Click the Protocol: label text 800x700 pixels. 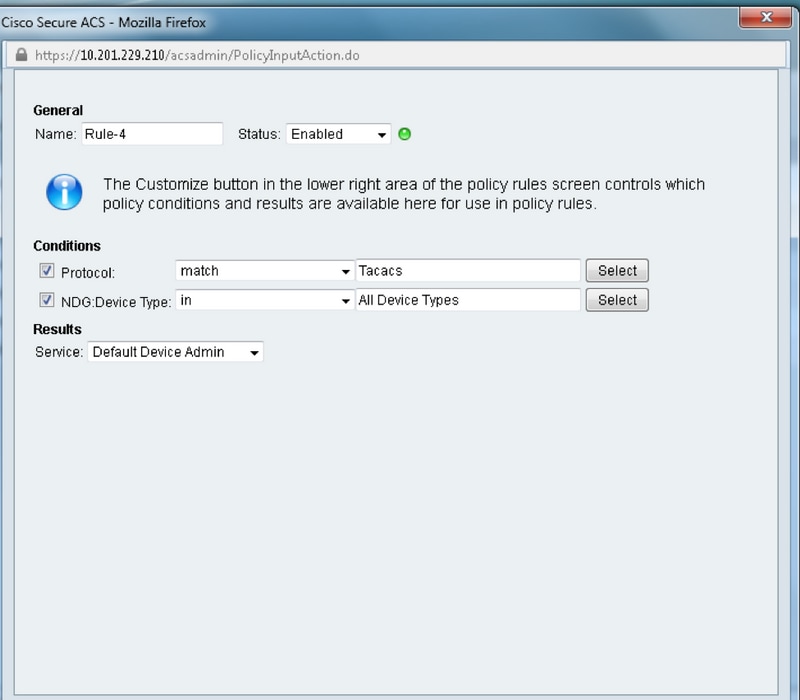point(88,272)
